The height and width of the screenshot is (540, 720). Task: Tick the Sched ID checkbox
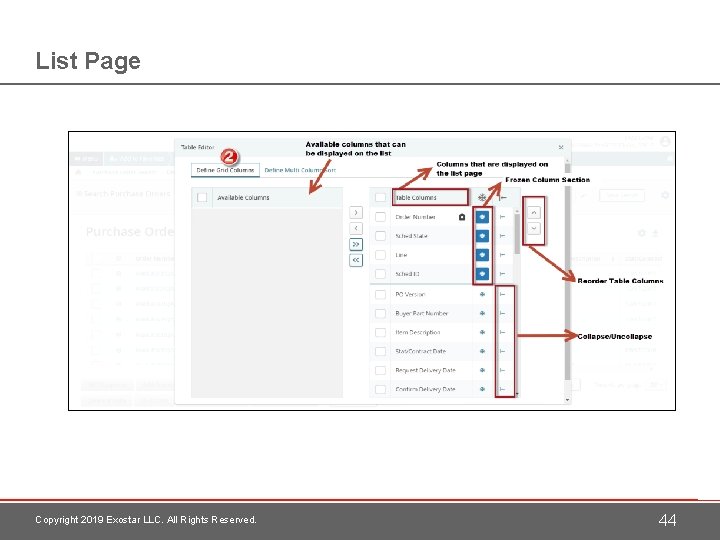pyautogui.click(x=380, y=274)
